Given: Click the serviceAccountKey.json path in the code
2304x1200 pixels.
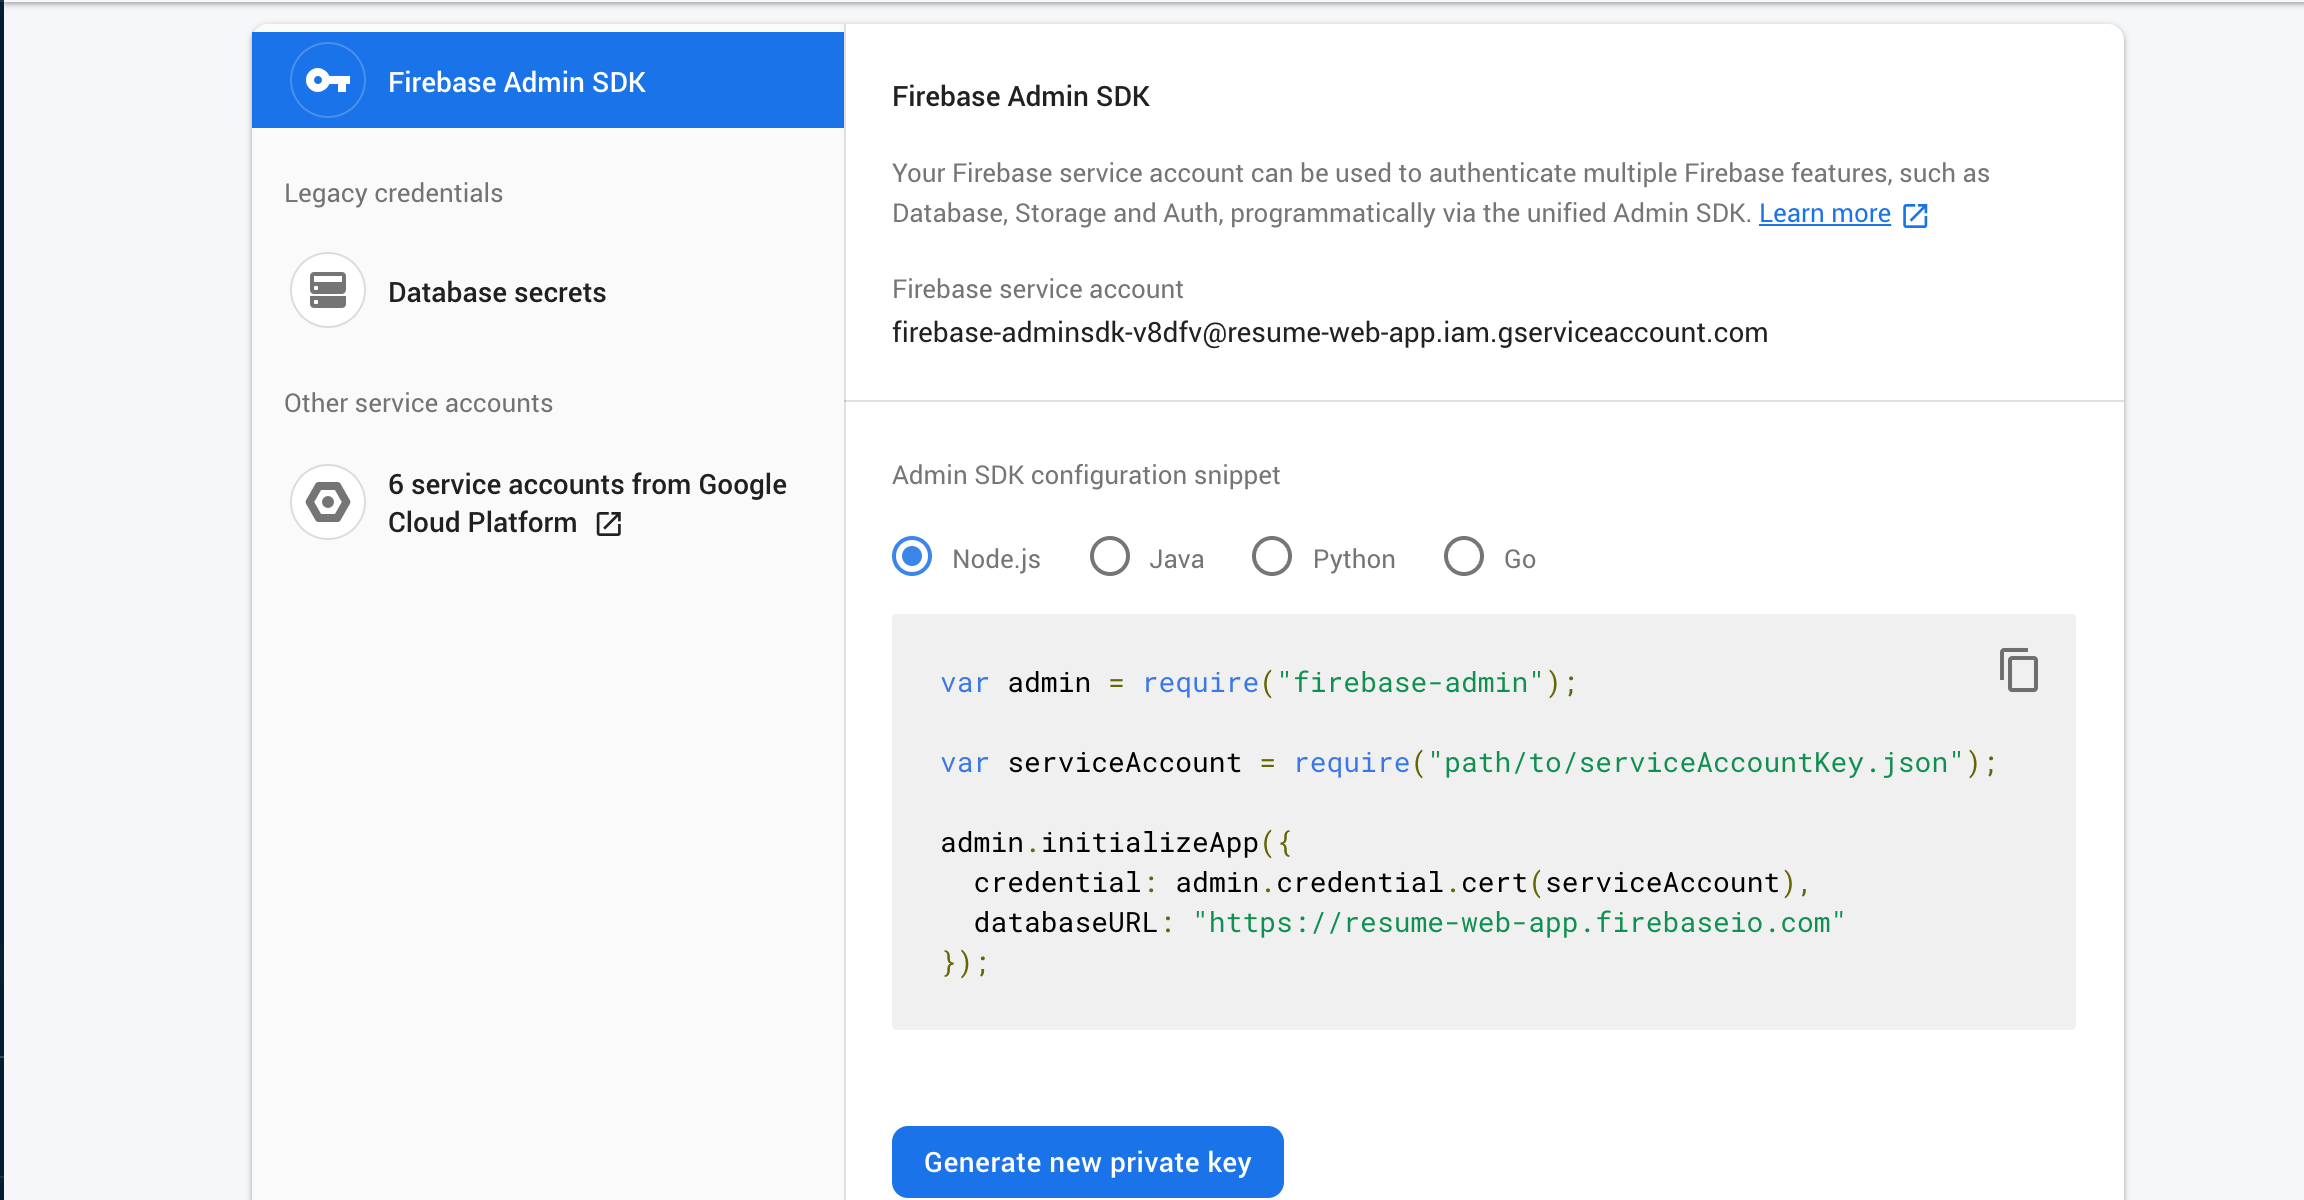Looking at the screenshot, I should [1696, 763].
